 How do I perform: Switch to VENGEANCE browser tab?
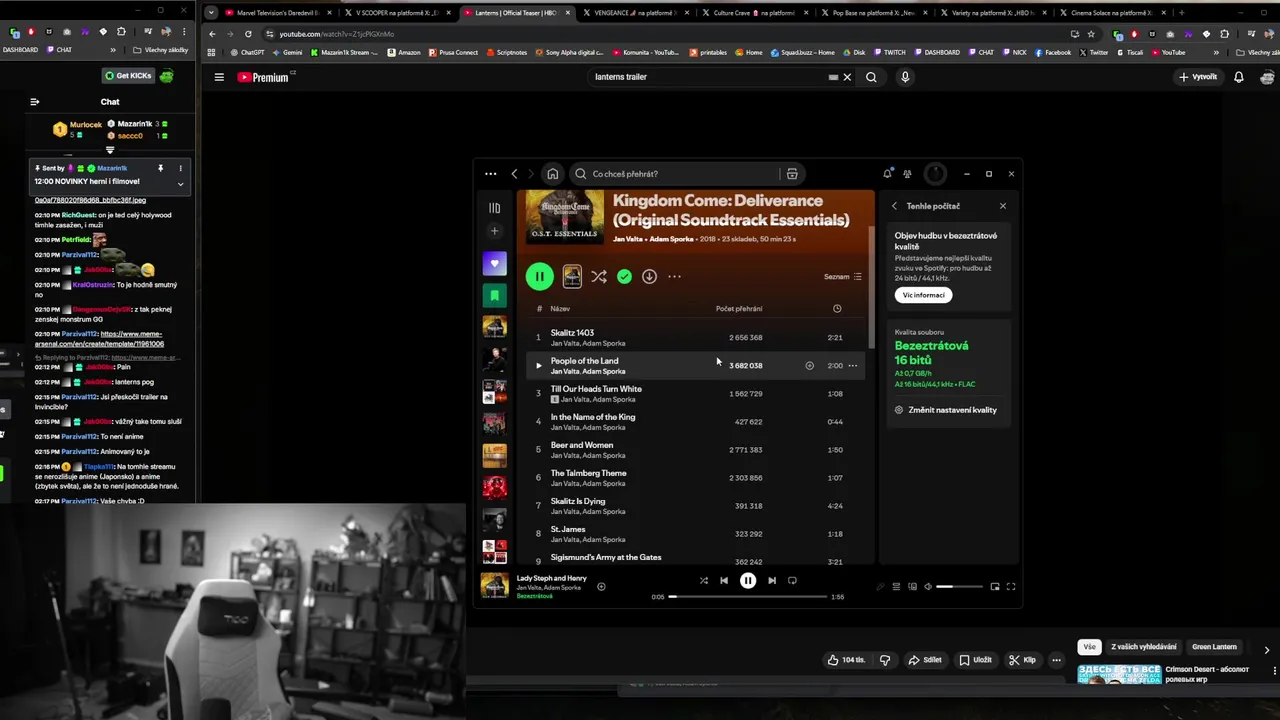point(636,13)
